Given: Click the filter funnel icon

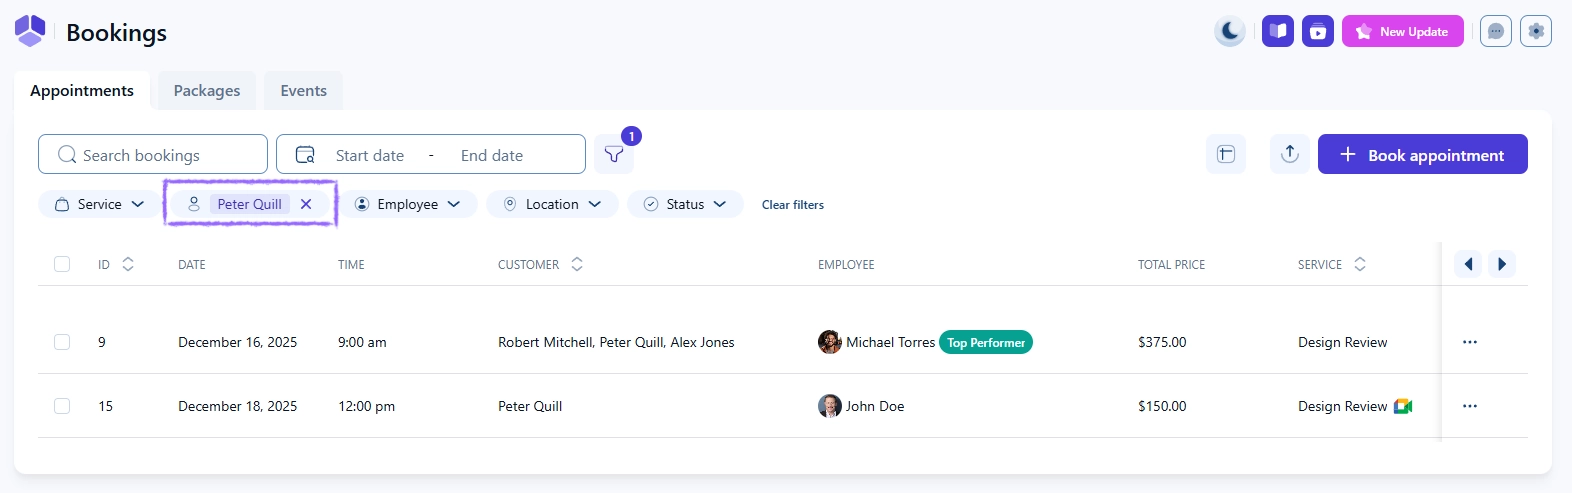Looking at the screenshot, I should pos(614,155).
